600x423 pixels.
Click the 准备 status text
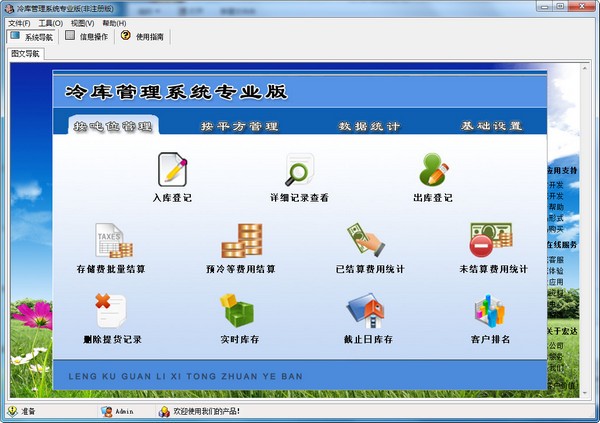pyautogui.click(x=28, y=411)
